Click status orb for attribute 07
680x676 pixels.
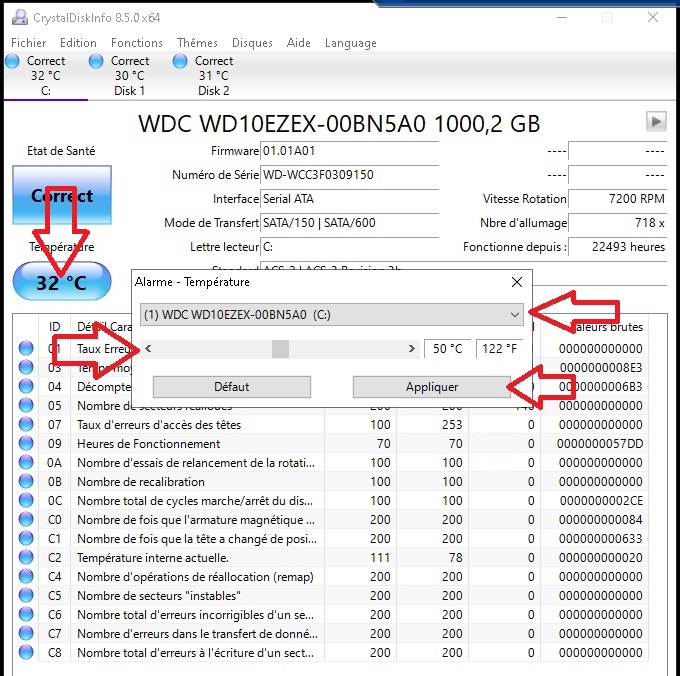click(x=26, y=425)
